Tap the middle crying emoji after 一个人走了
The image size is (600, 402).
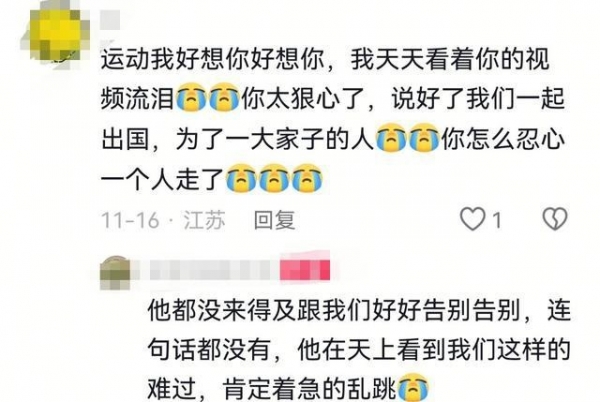point(274,178)
